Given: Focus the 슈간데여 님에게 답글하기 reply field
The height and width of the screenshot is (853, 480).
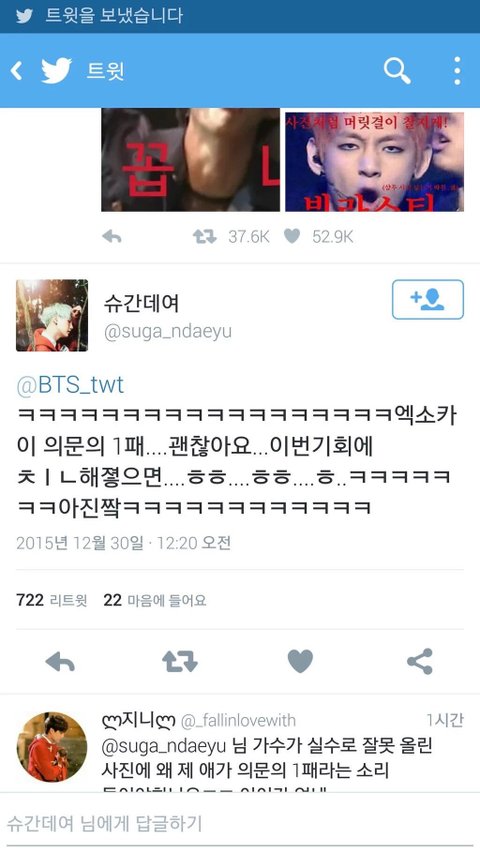Looking at the screenshot, I should coord(240,823).
